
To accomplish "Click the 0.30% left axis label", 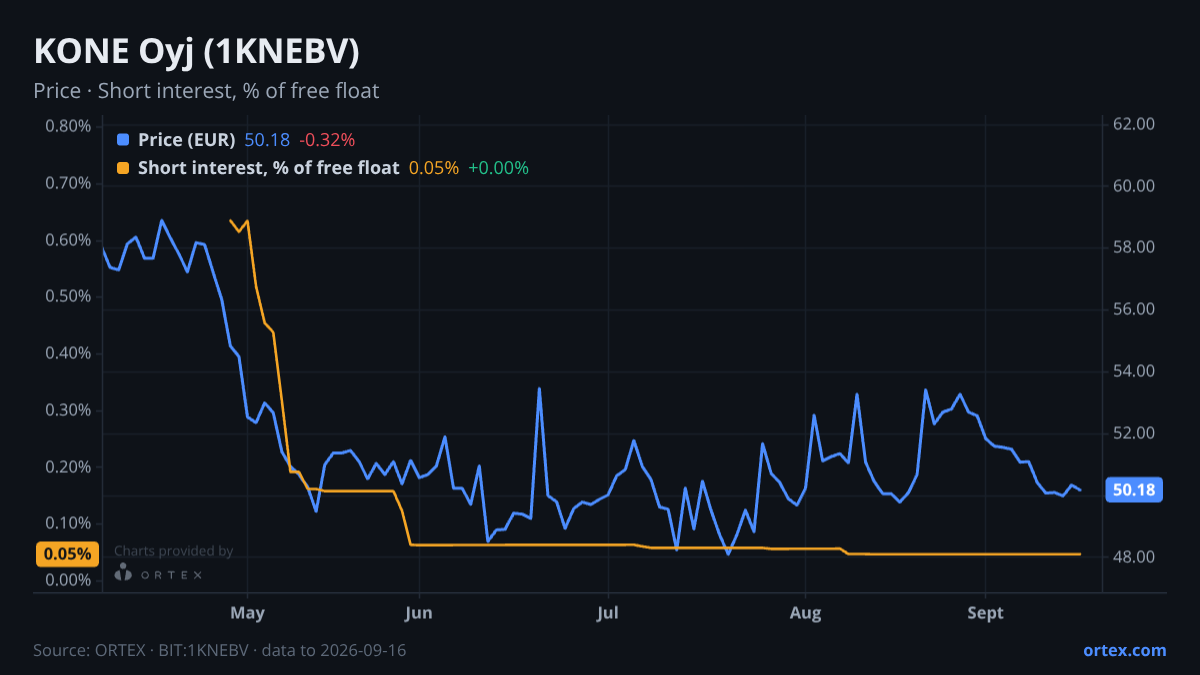I will pyautogui.click(x=68, y=411).
